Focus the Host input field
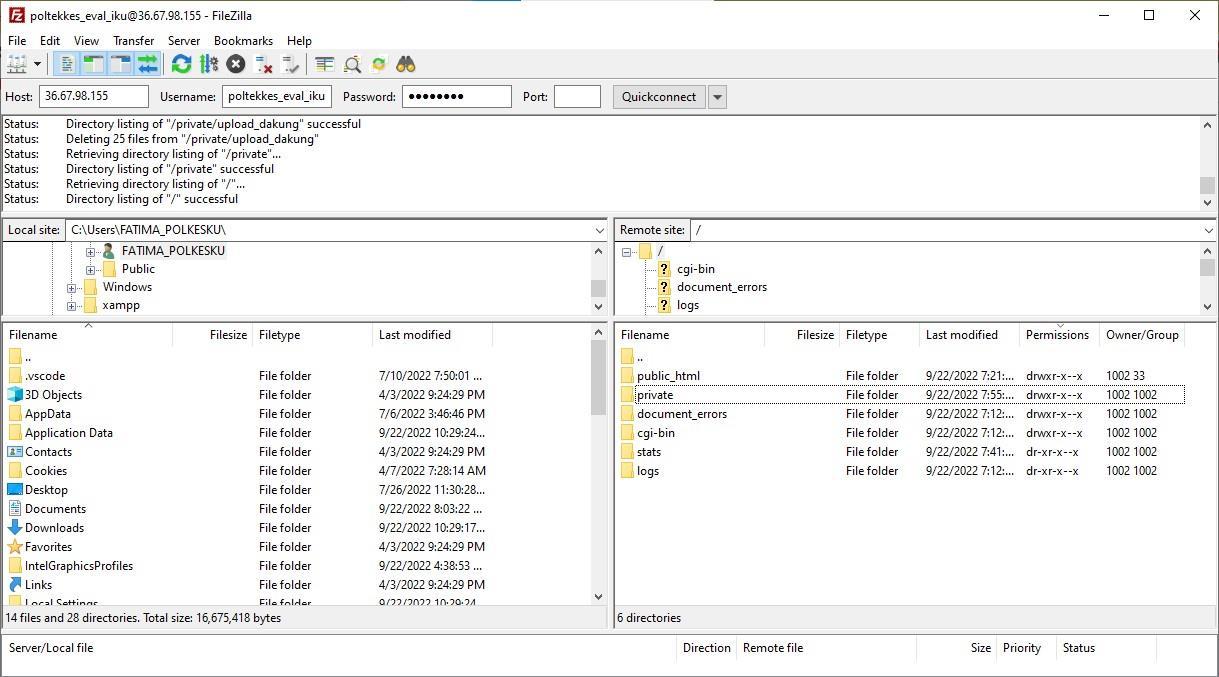Image resolution: width=1219 pixels, height=677 pixels. pyautogui.click(x=94, y=96)
